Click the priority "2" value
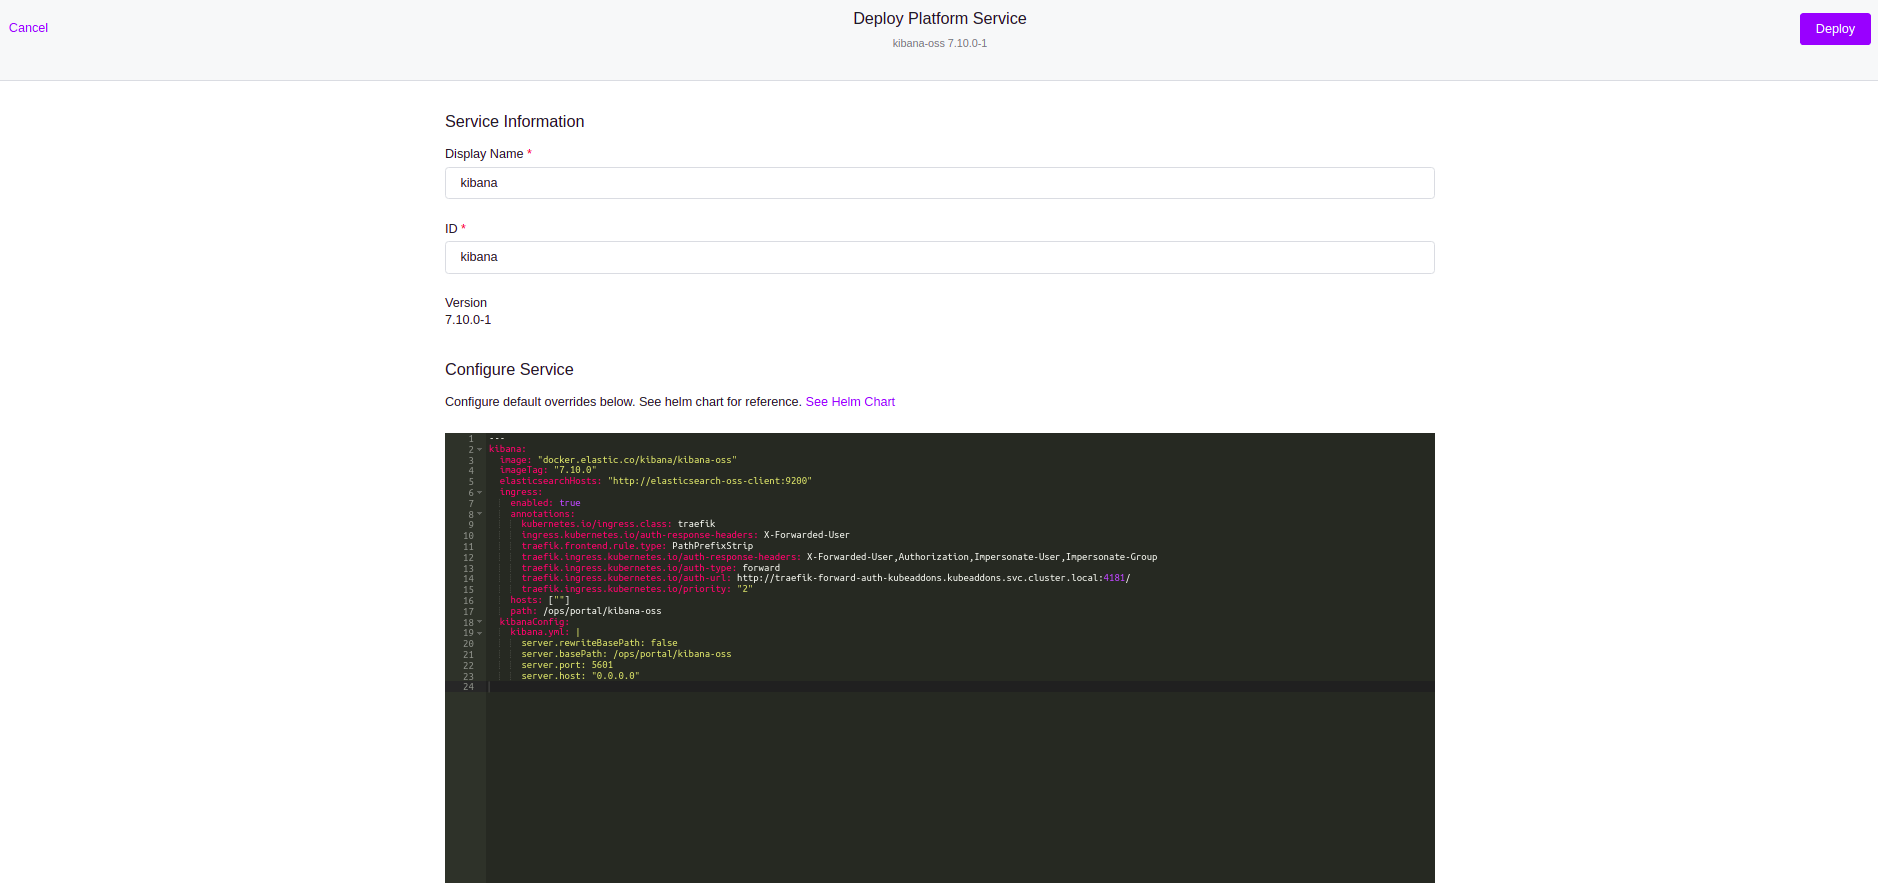The height and width of the screenshot is (895, 1878). (x=745, y=589)
